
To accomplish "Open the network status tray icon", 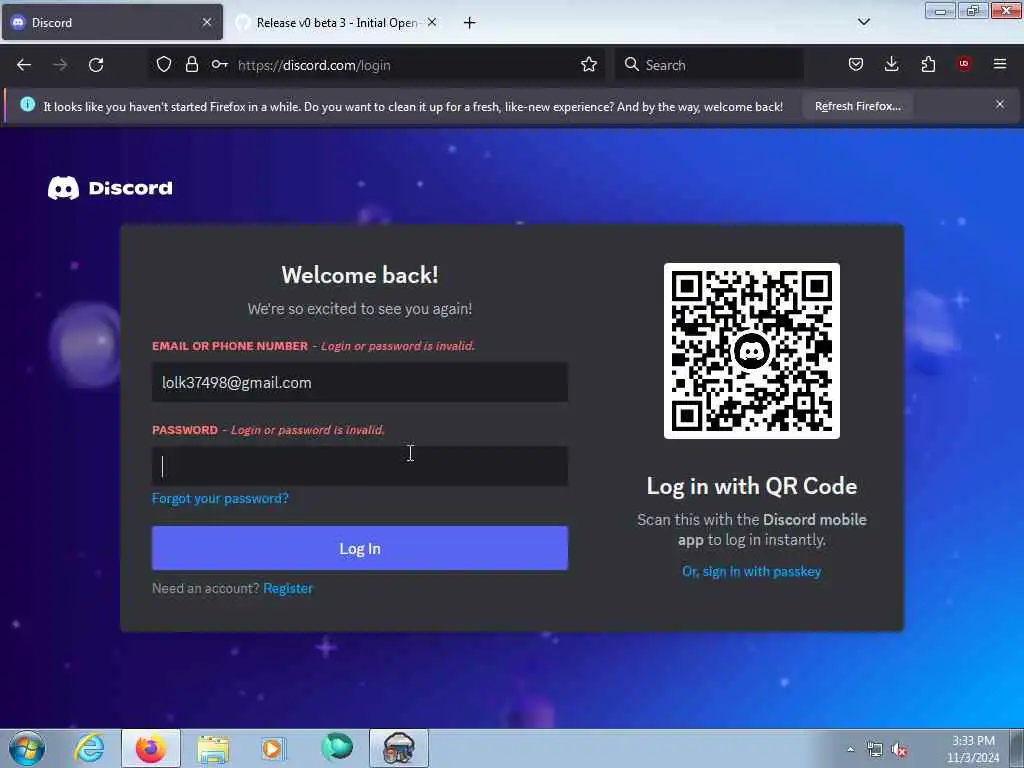I will pos(874,749).
